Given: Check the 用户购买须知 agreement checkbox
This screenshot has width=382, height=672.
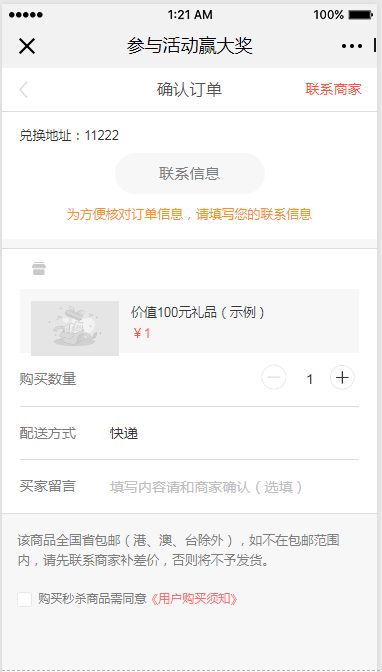Looking at the screenshot, I should coord(24,599).
